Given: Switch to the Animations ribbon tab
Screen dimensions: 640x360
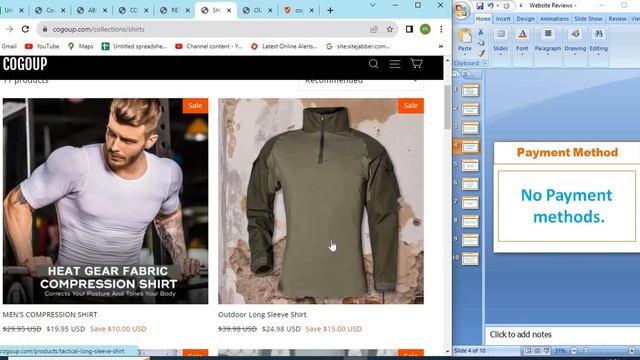Looking at the screenshot, I should 554,19.
